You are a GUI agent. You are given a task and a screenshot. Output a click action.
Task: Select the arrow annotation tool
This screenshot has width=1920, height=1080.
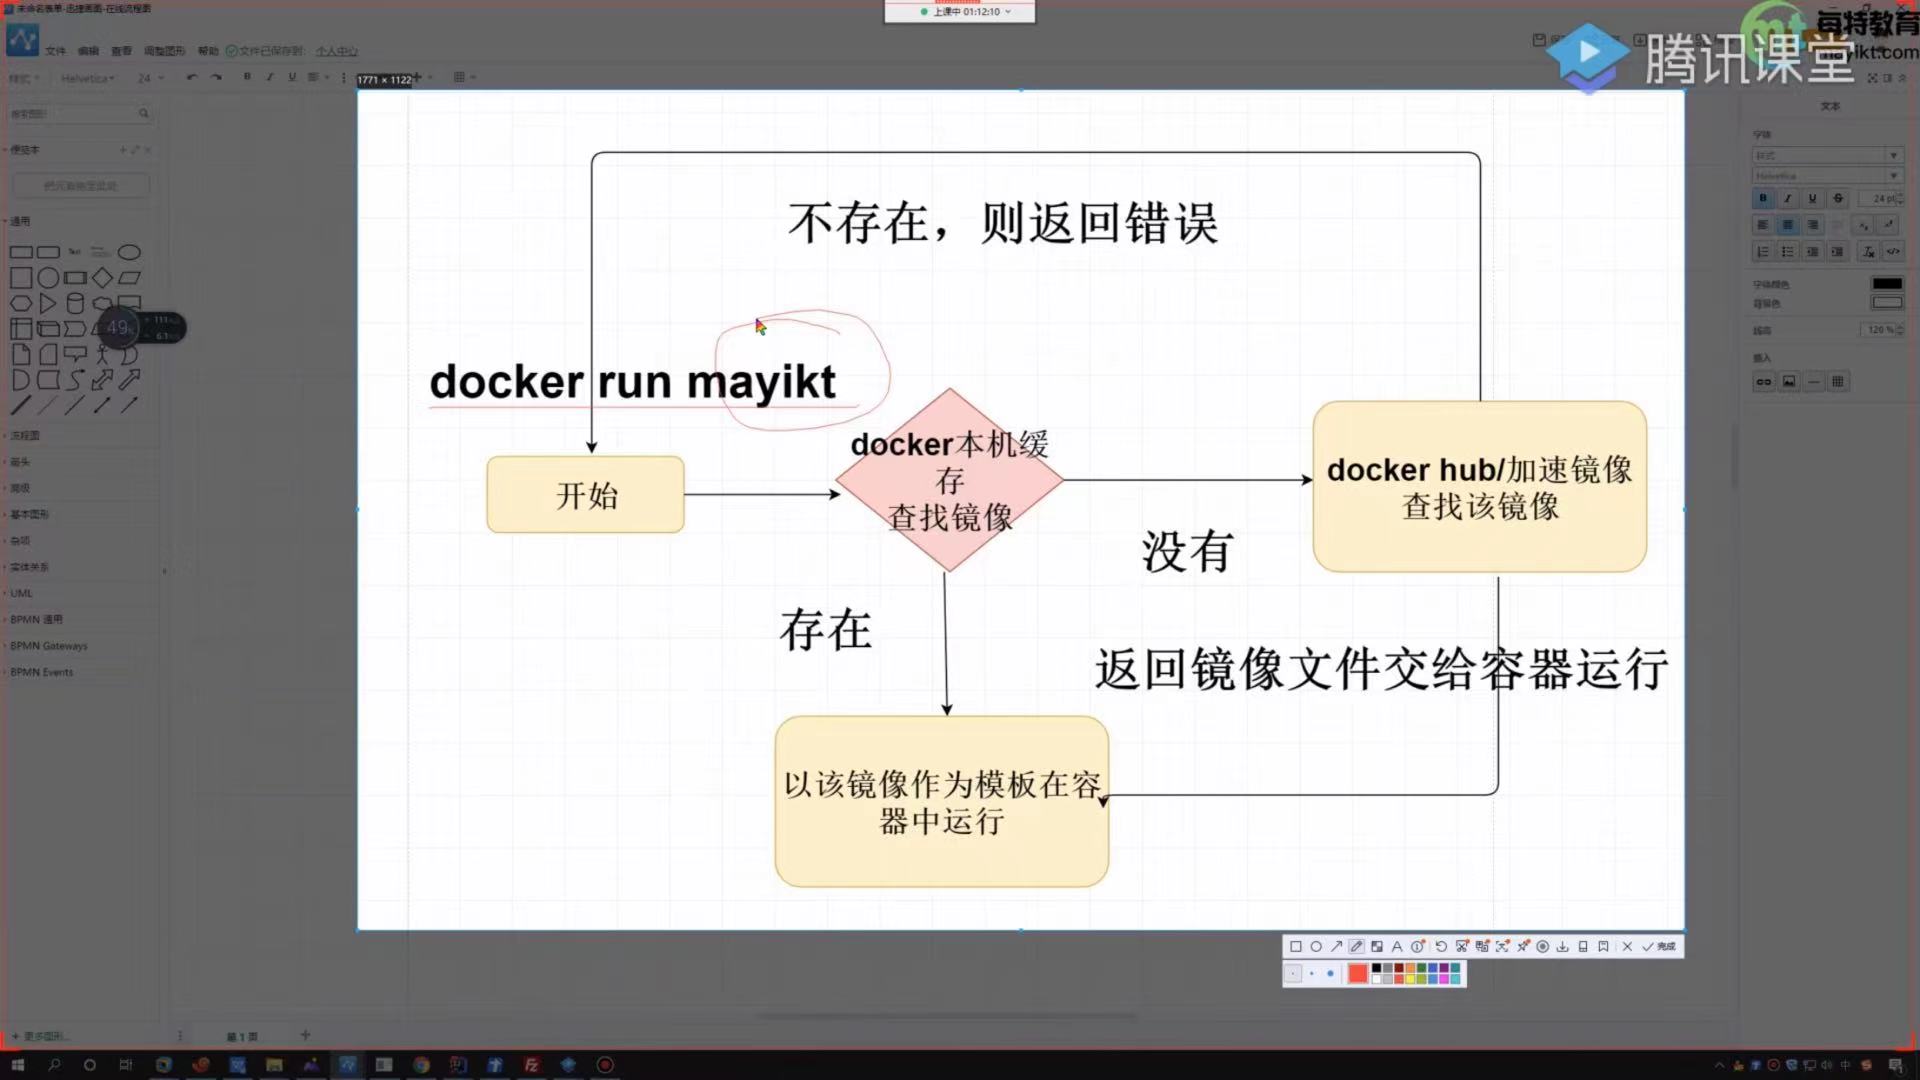point(1336,946)
